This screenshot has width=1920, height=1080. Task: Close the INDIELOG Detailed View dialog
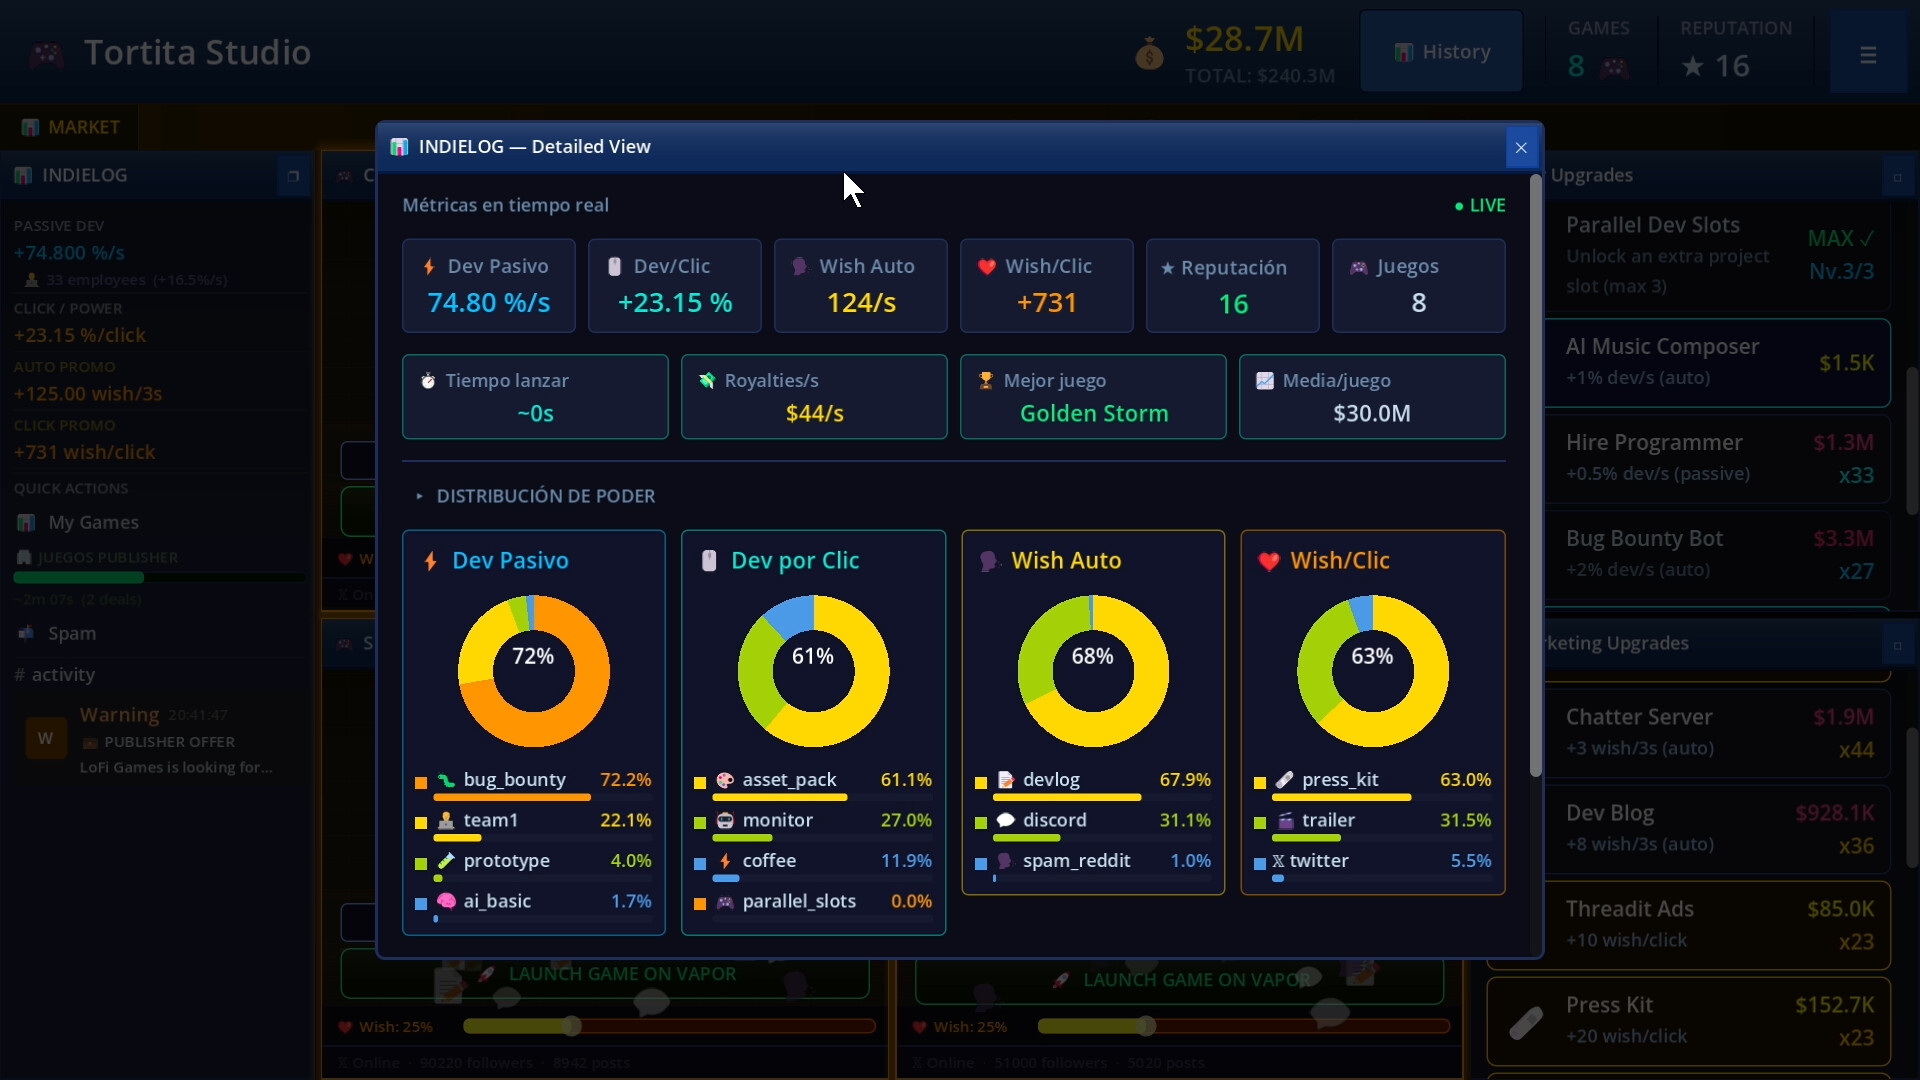[1521, 148]
